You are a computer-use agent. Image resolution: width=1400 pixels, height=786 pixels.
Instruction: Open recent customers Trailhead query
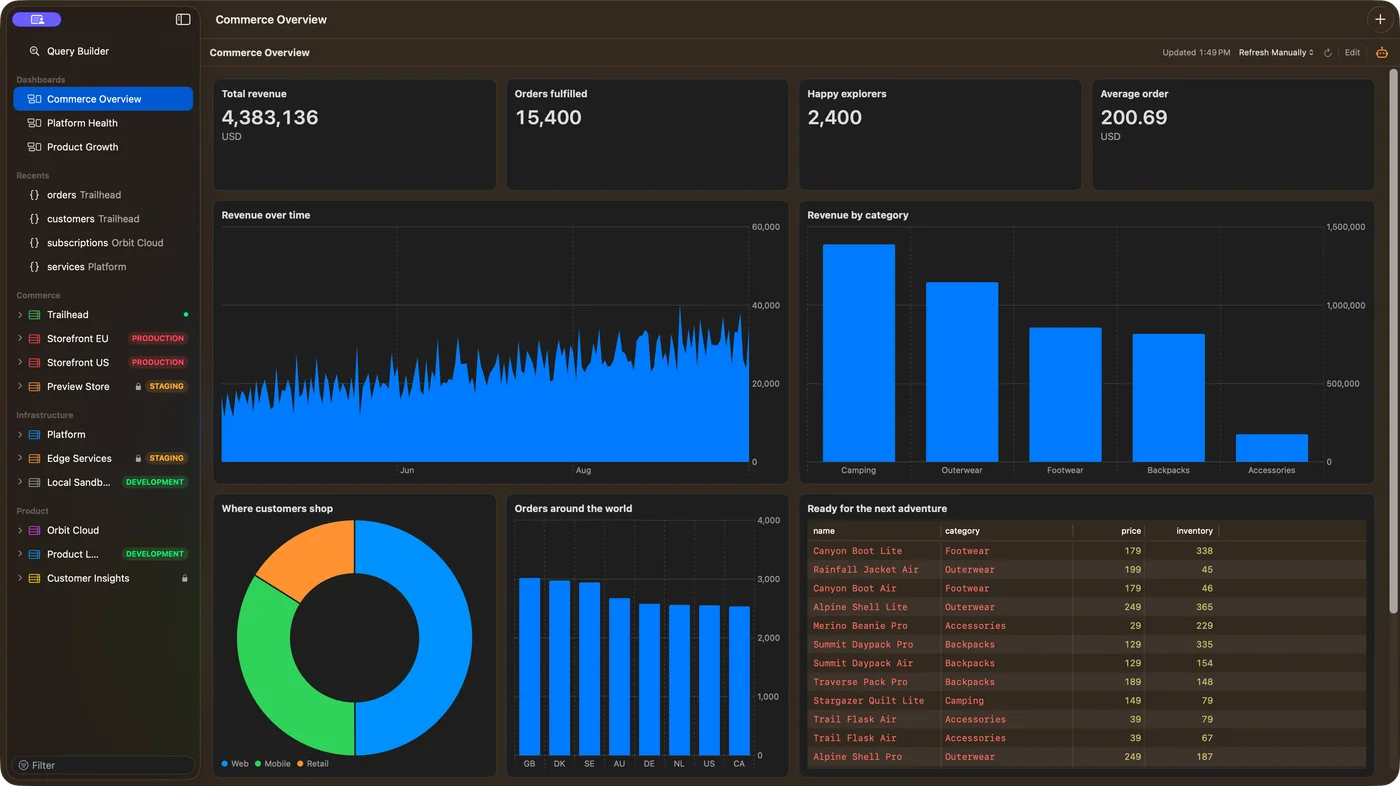[103, 219]
